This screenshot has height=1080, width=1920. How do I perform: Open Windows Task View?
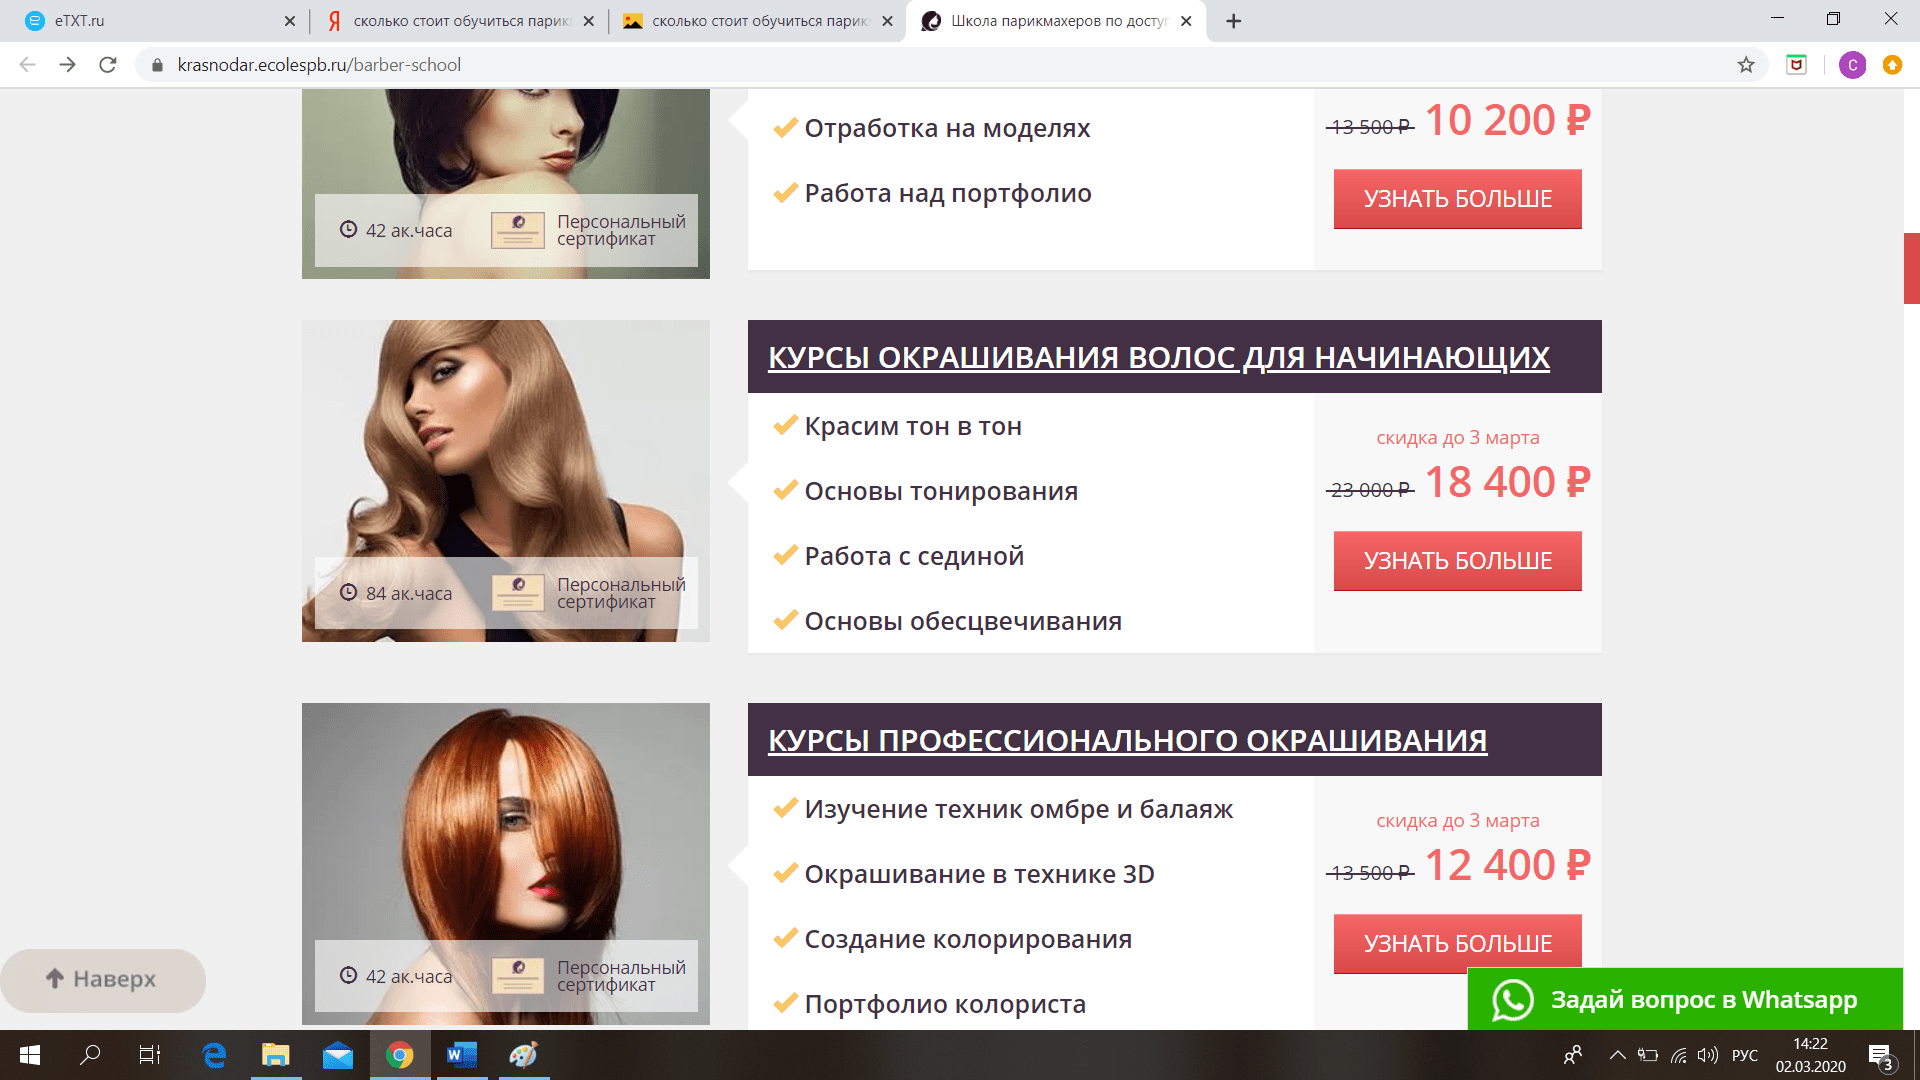click(150, 1055)
